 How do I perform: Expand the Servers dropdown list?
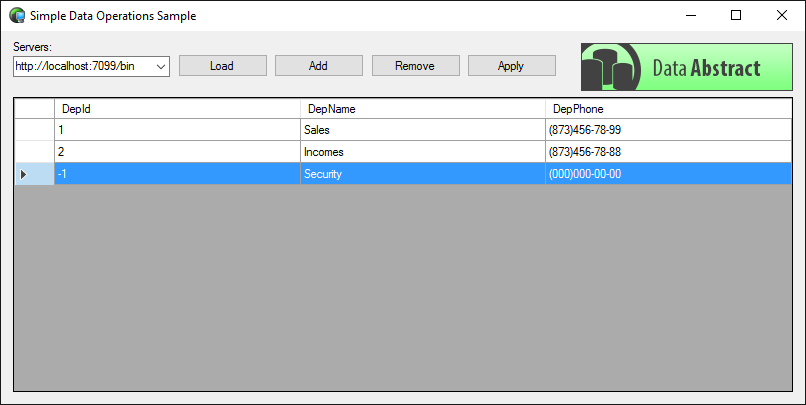tap(161, 67)
